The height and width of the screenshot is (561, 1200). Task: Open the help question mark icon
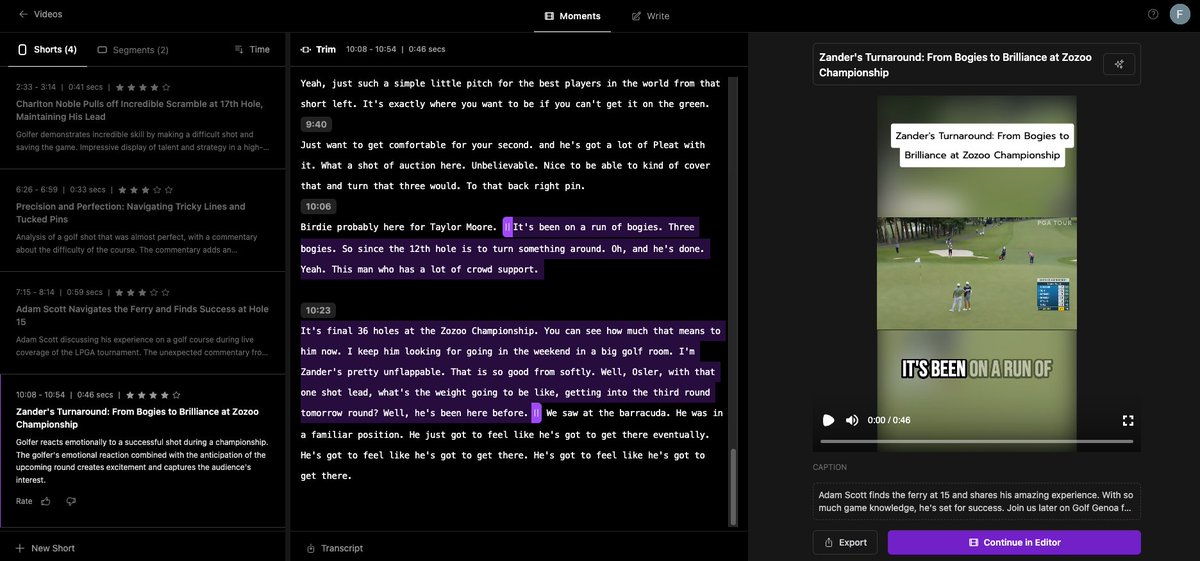1153,14
